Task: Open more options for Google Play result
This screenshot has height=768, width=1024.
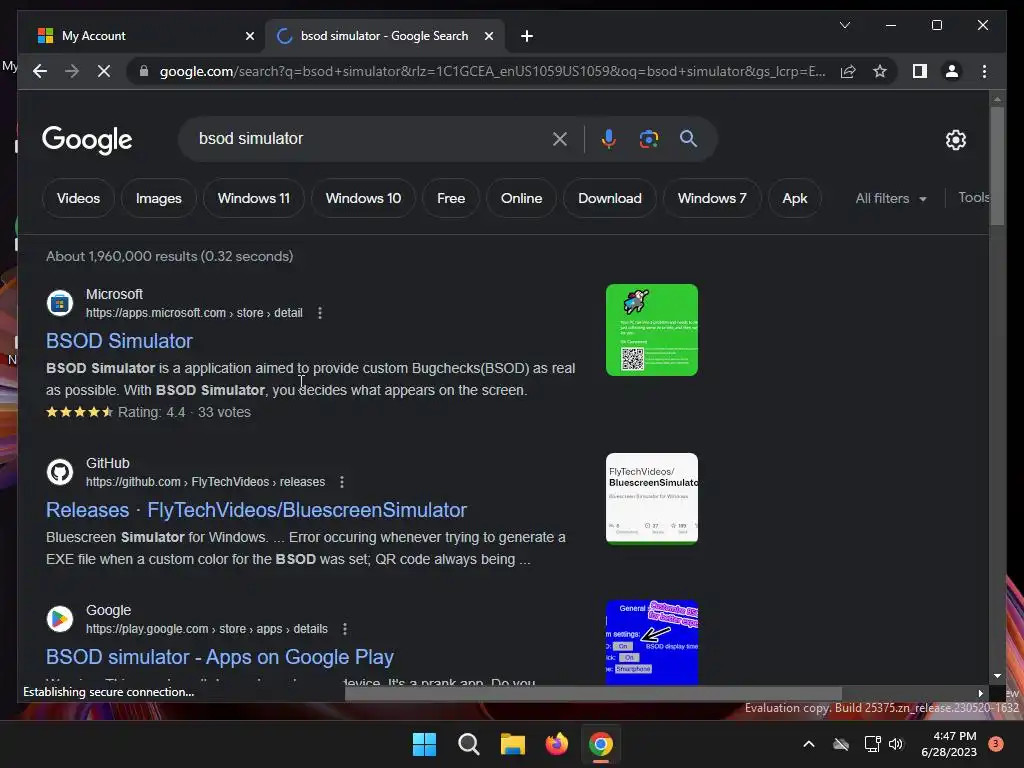Action: tap(345, 629)
